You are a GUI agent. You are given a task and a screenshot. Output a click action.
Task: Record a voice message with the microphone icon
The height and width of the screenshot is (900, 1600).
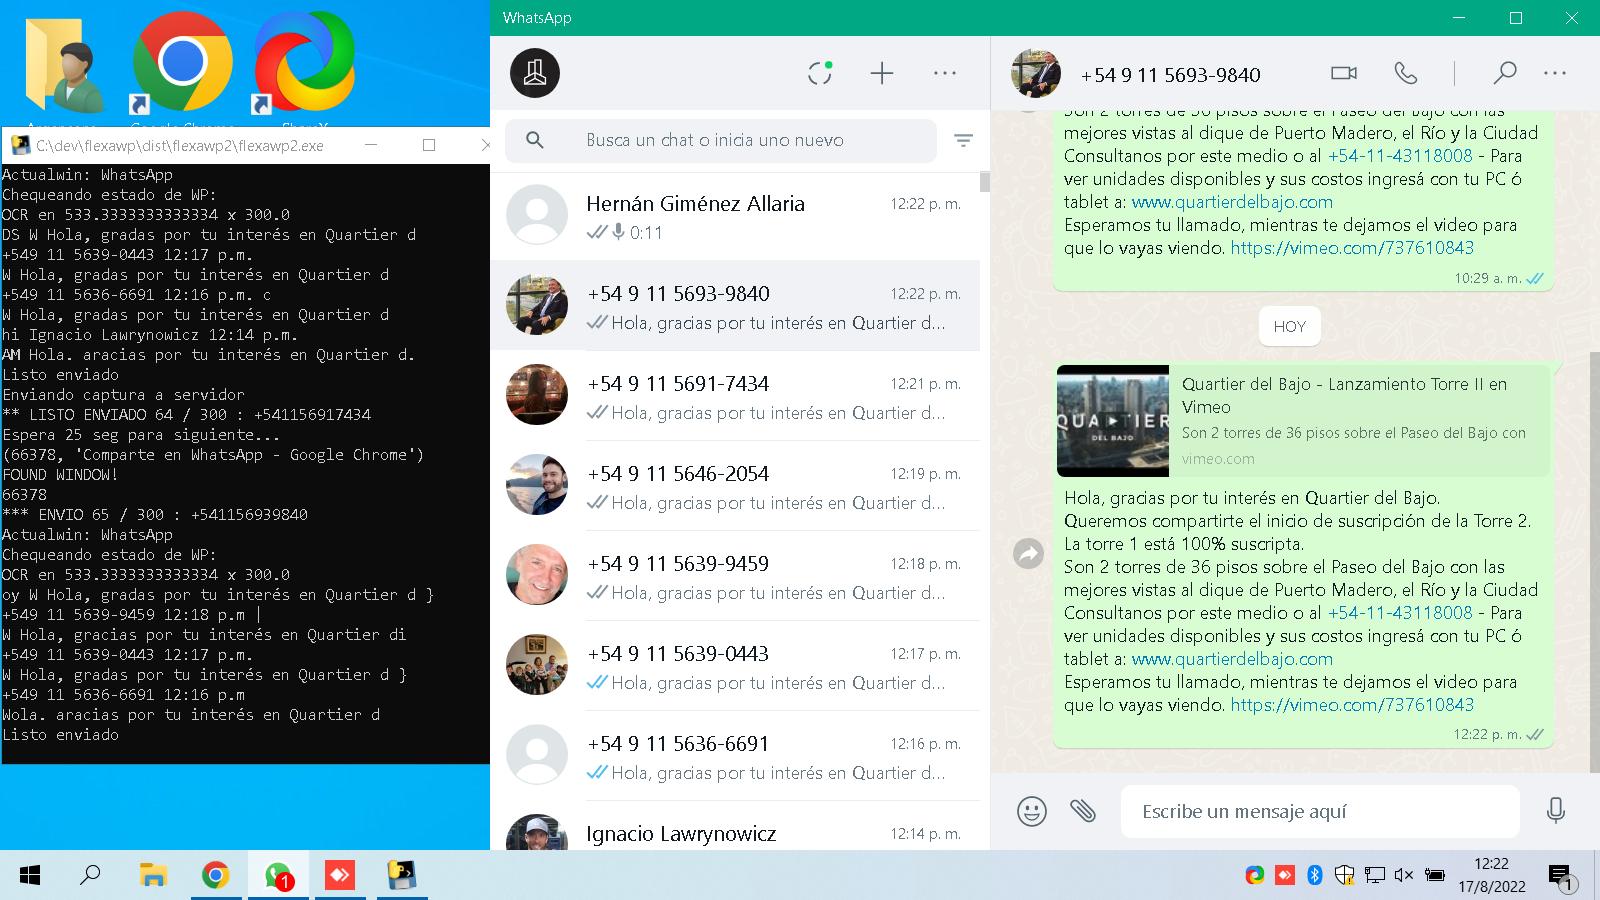(1555, 811)
